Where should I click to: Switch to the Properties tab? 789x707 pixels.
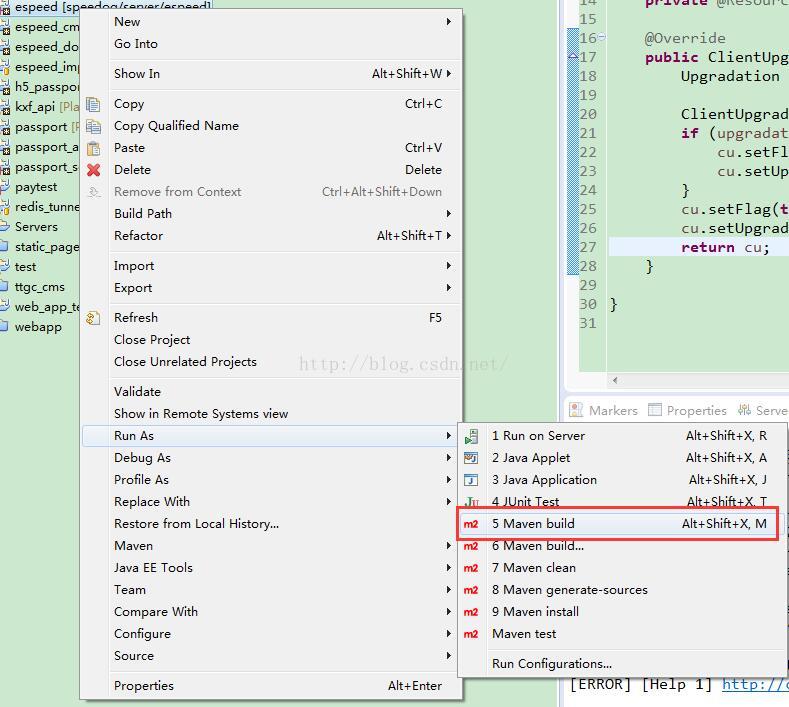[687, 411]
